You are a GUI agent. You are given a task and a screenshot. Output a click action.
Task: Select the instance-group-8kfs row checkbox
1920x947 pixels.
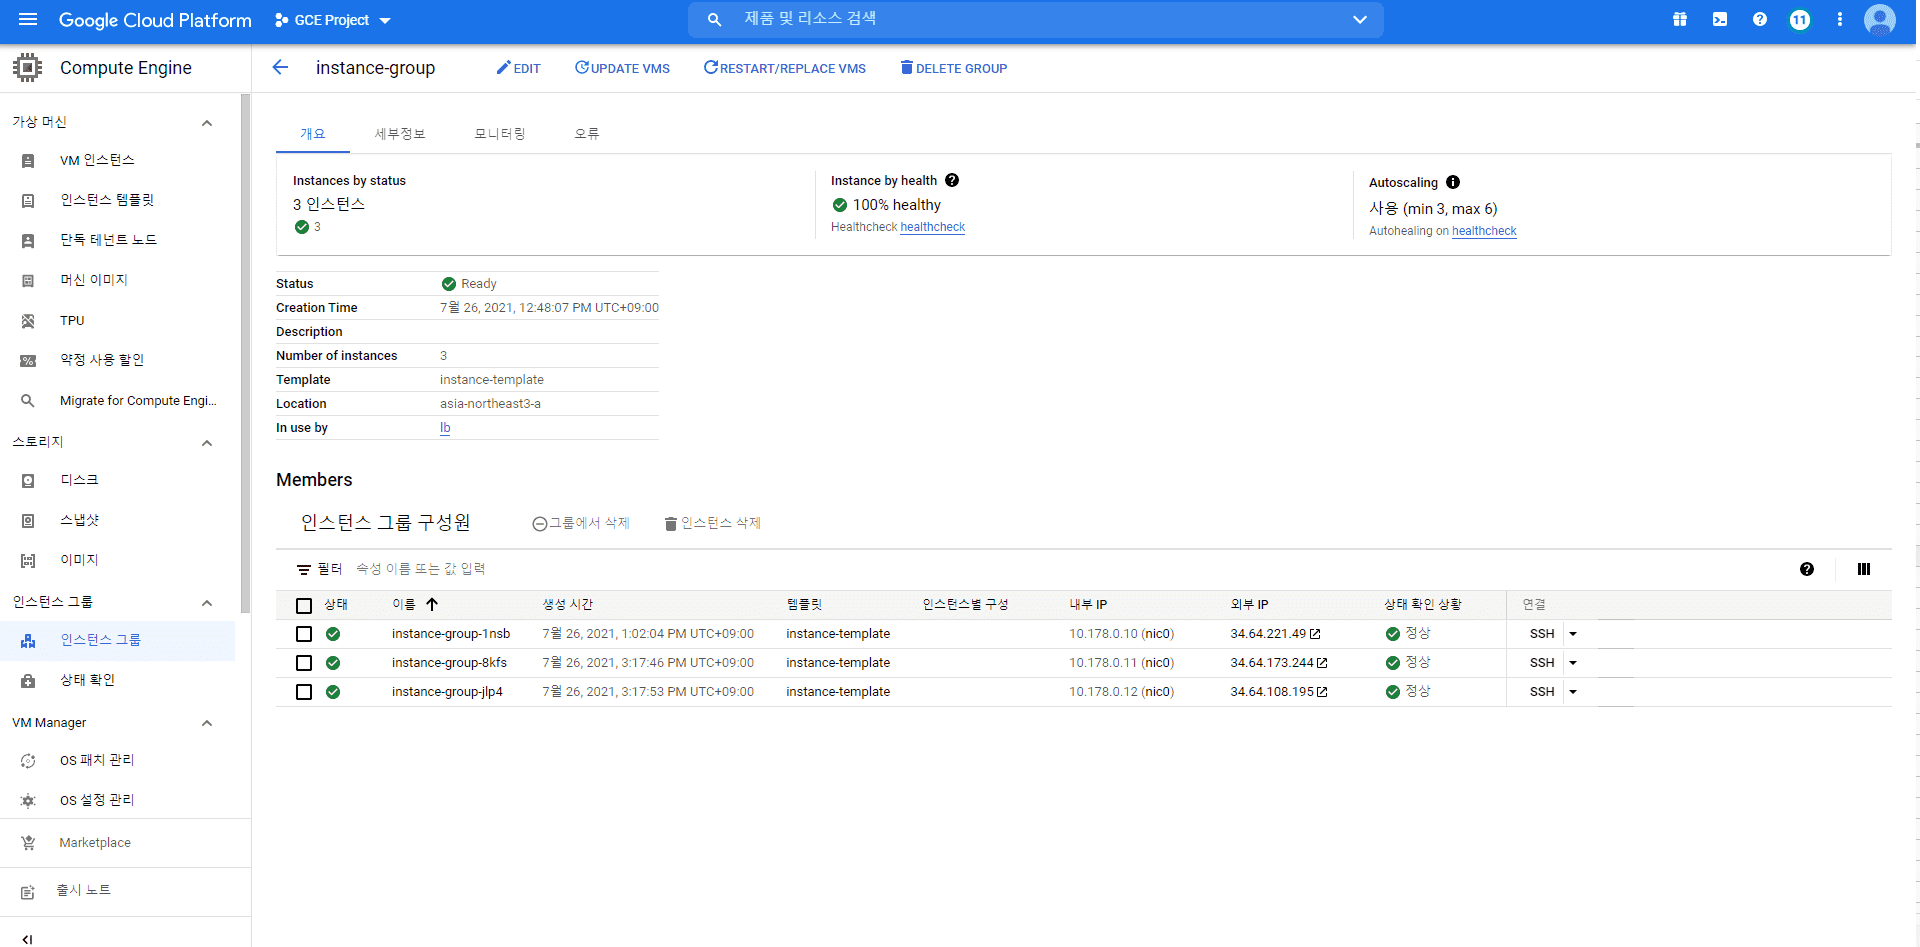point(304,663)
